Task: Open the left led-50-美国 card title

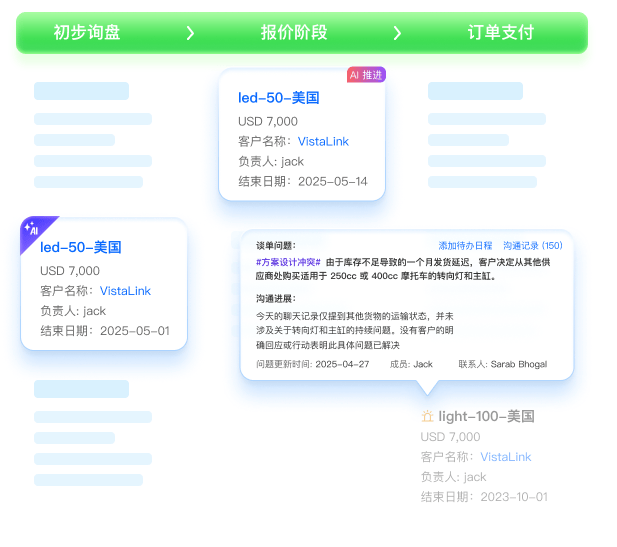Action: [x=80, y=247]
